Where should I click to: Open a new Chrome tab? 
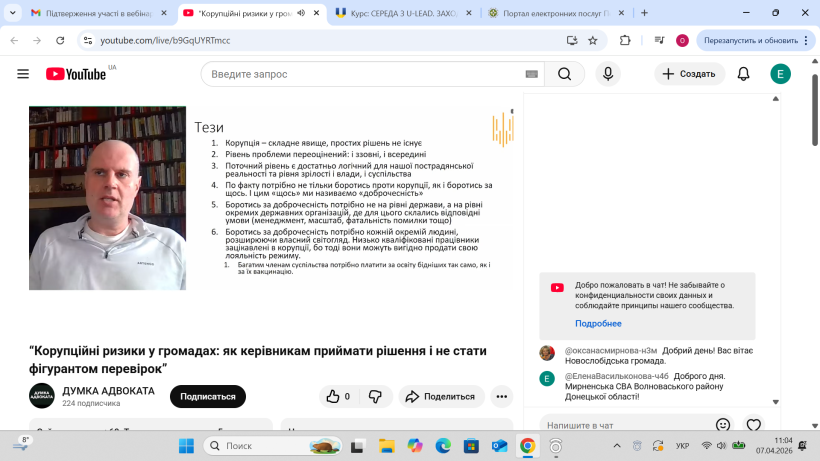[644, 13]
